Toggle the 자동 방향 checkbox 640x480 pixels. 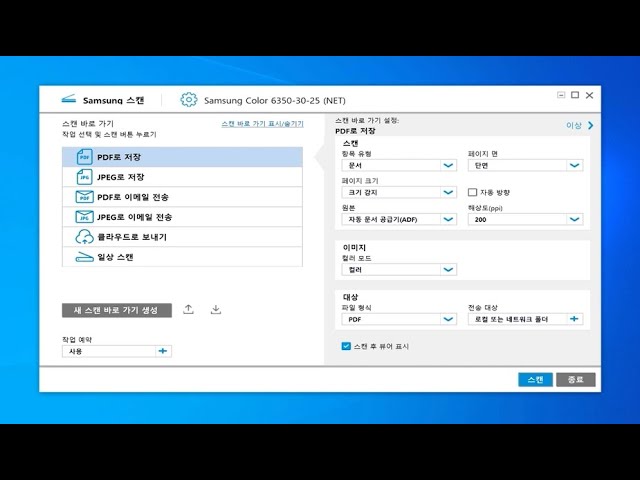pyautogui.click(x=472, y=192)
